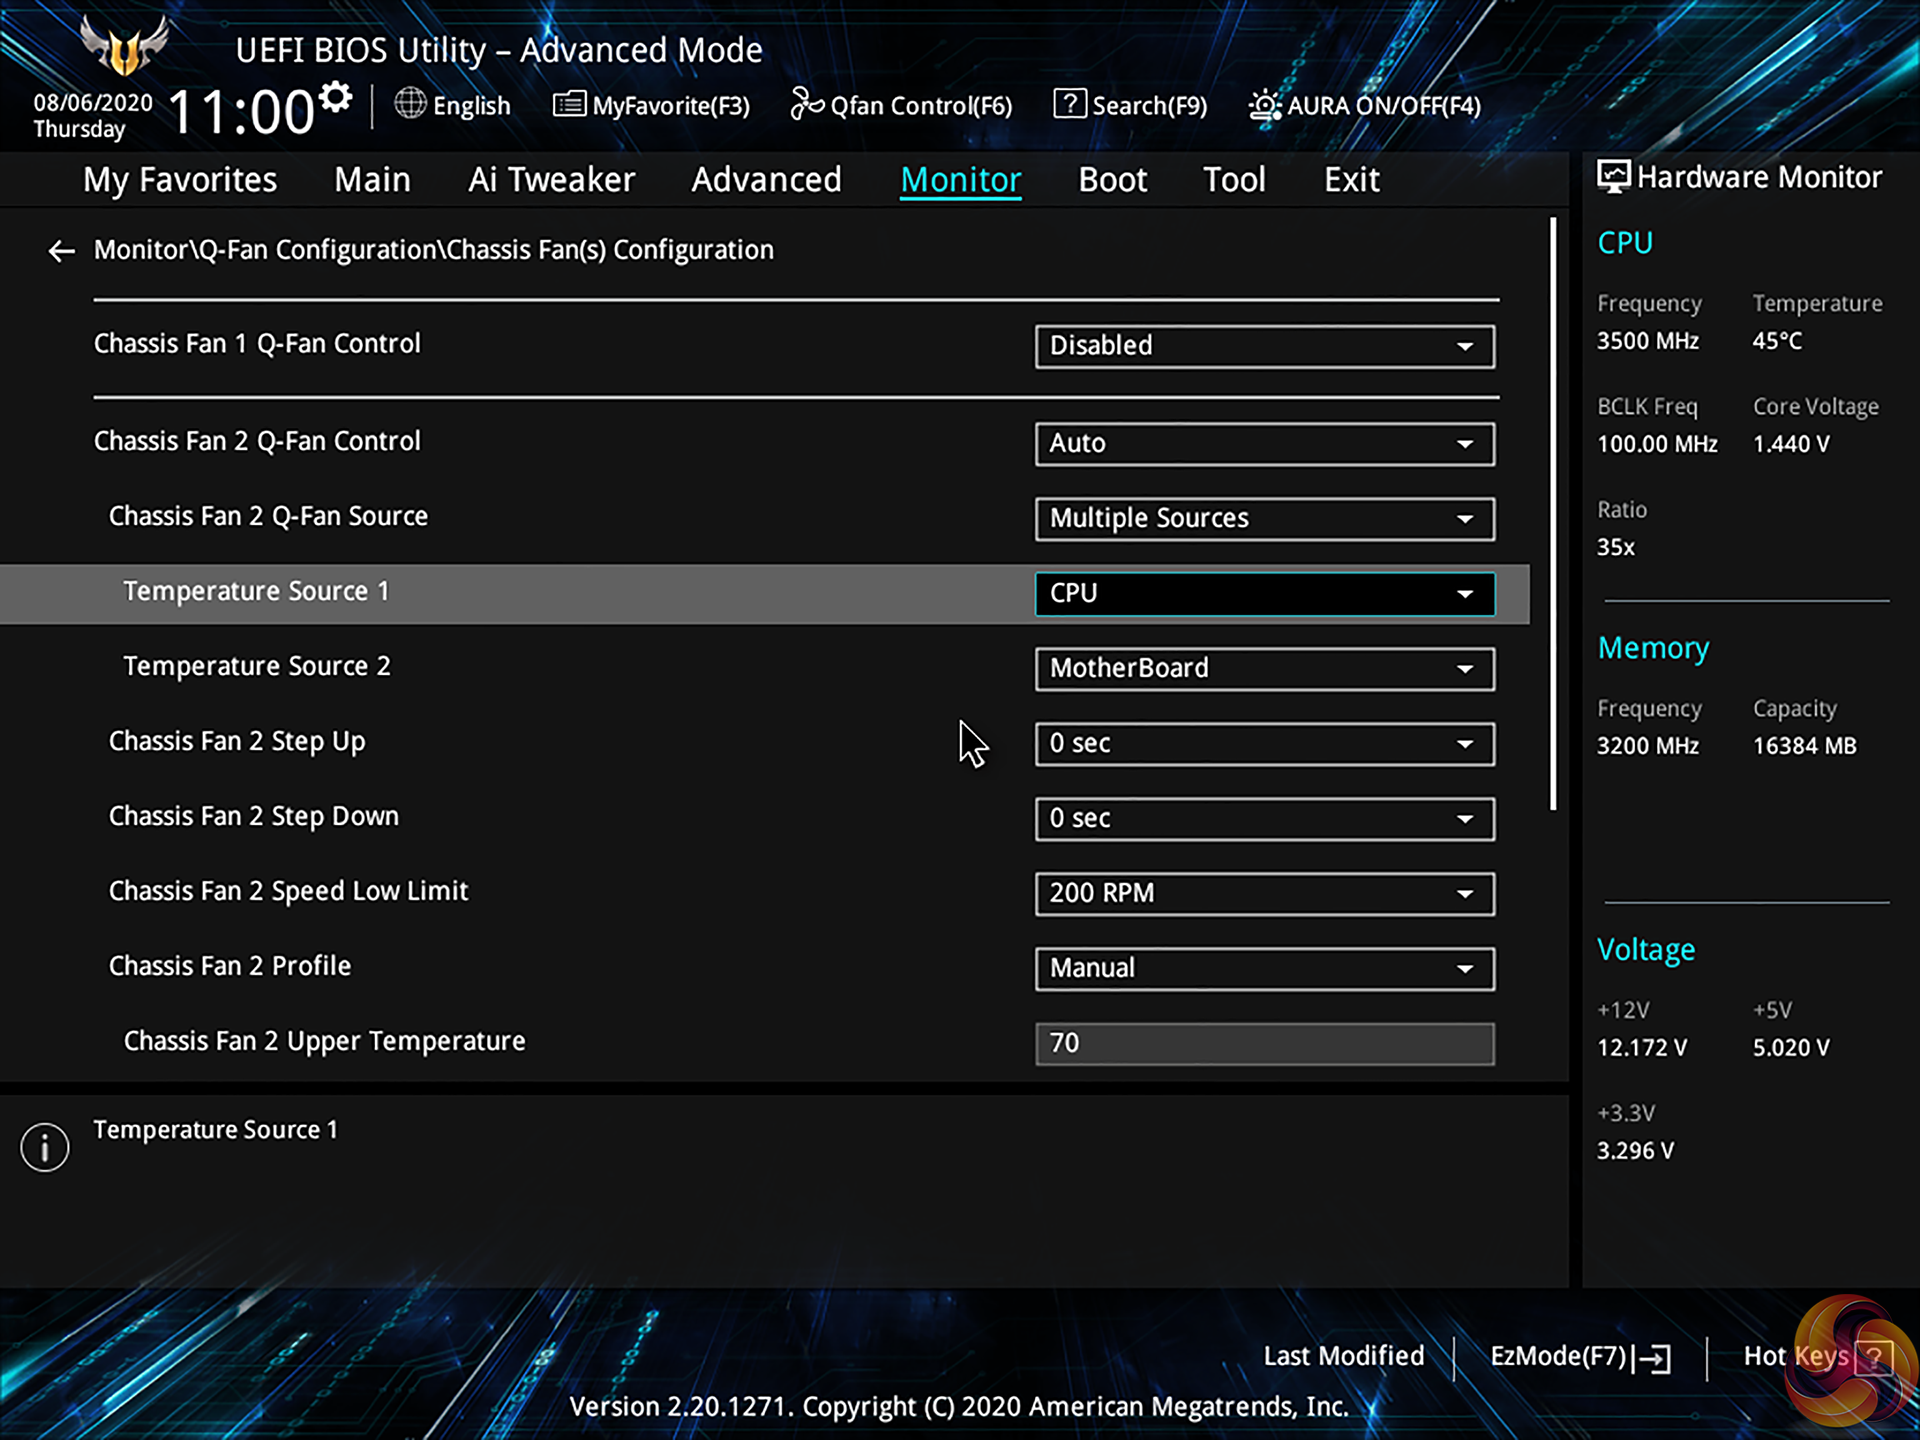
Task: Expand Chassis Fan 2 Q-Fan Source dropdown
Action: [1264, 519]
